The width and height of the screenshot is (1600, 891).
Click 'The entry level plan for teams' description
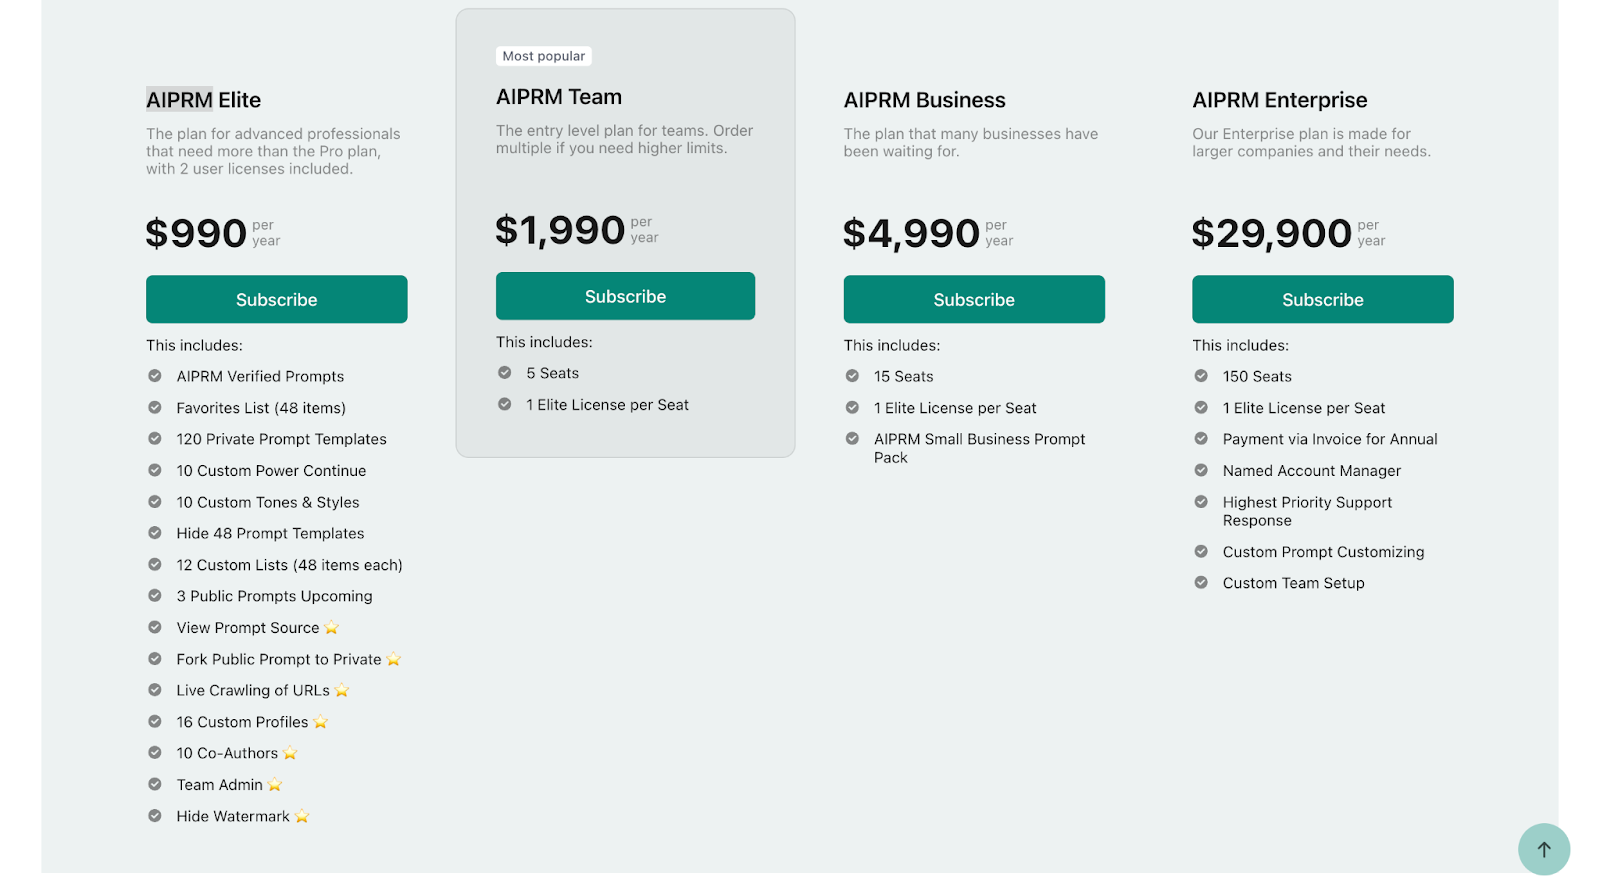click(x=624, y=139)
